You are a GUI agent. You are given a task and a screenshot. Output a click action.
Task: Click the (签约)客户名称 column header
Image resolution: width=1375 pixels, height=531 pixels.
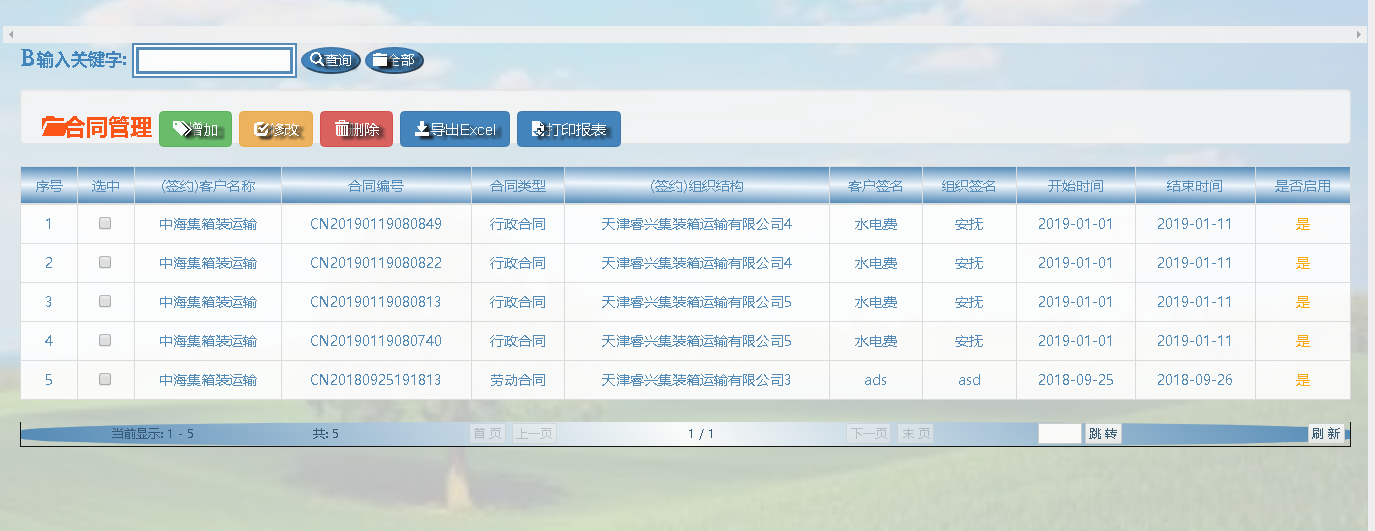(x=208, y=186)
